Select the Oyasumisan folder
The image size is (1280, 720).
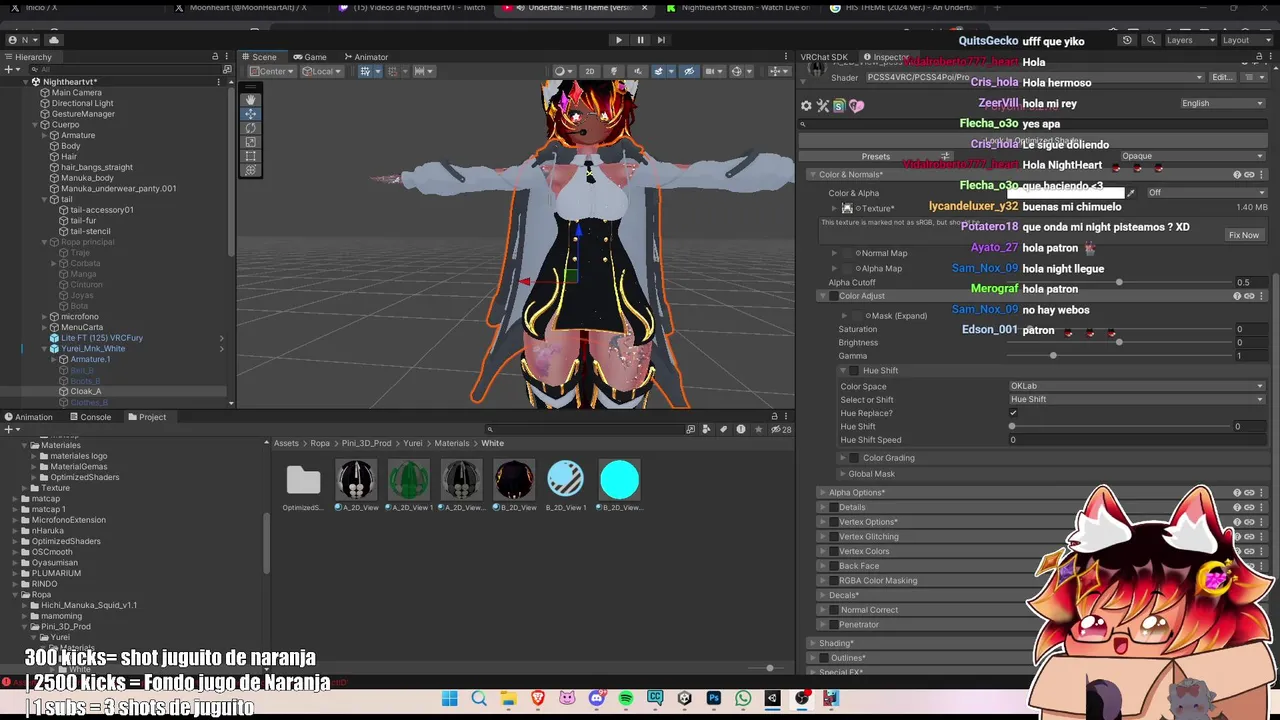(x=54, y=563)
